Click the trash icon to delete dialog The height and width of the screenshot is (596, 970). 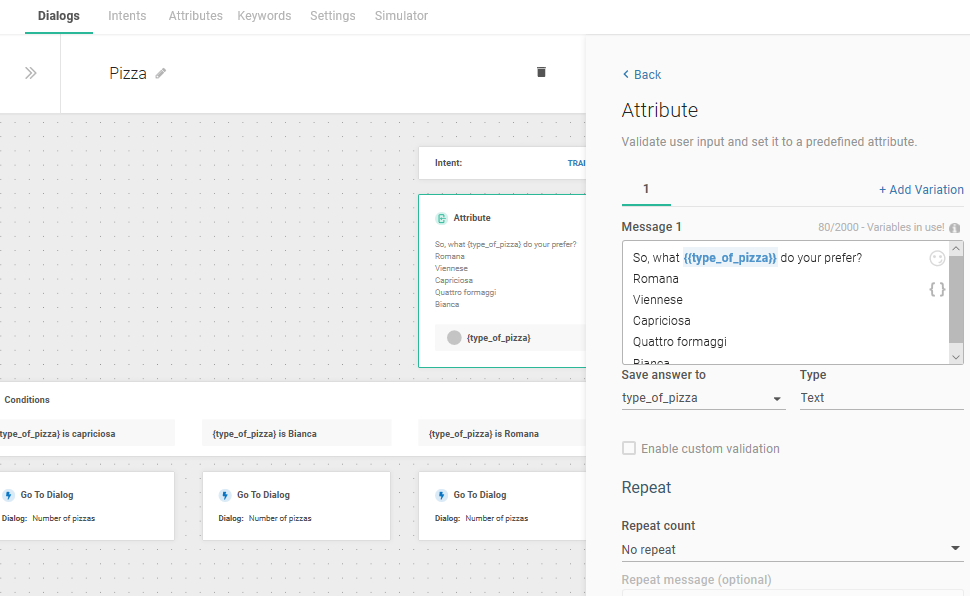[541, 72]
